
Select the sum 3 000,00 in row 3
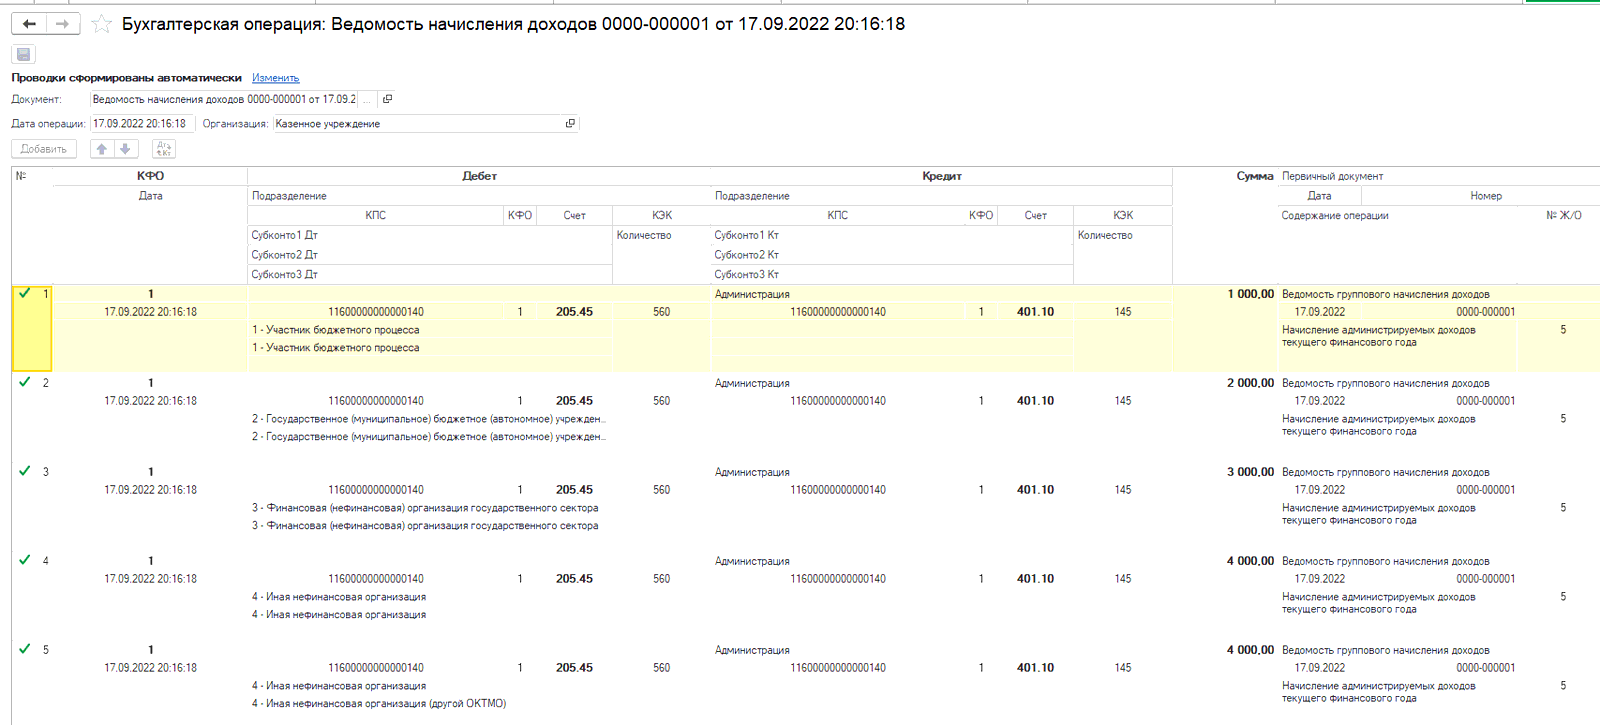1250,472
